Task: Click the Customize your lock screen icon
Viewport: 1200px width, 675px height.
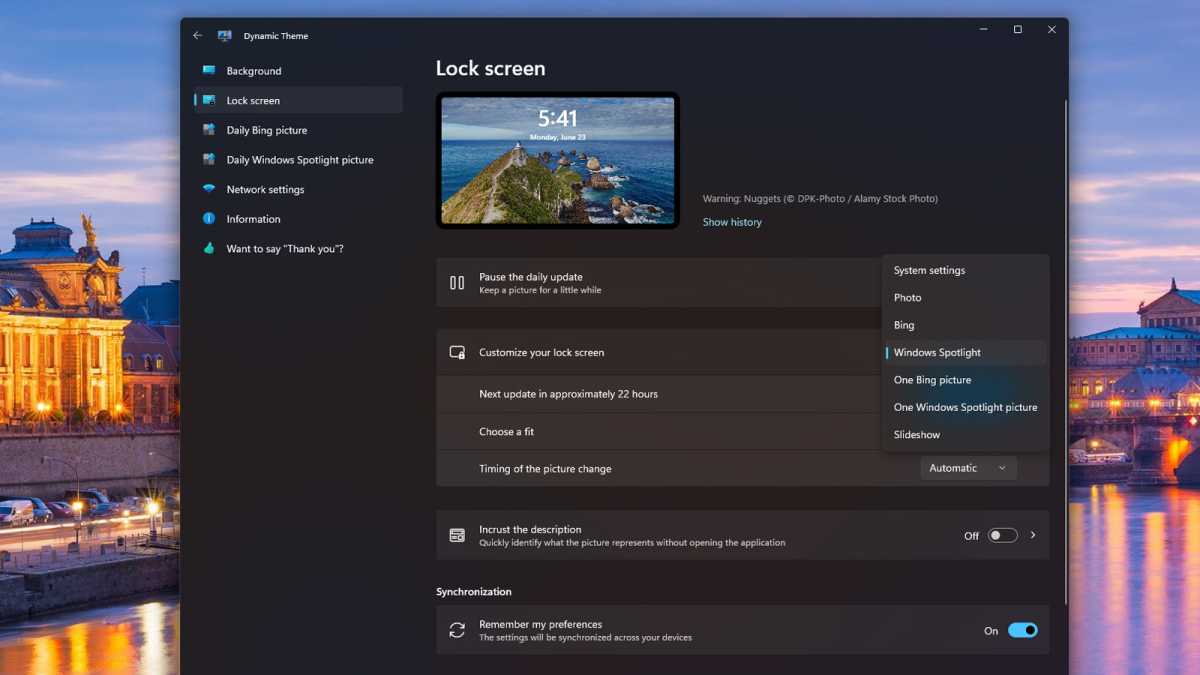Action: tap(457, 352)
